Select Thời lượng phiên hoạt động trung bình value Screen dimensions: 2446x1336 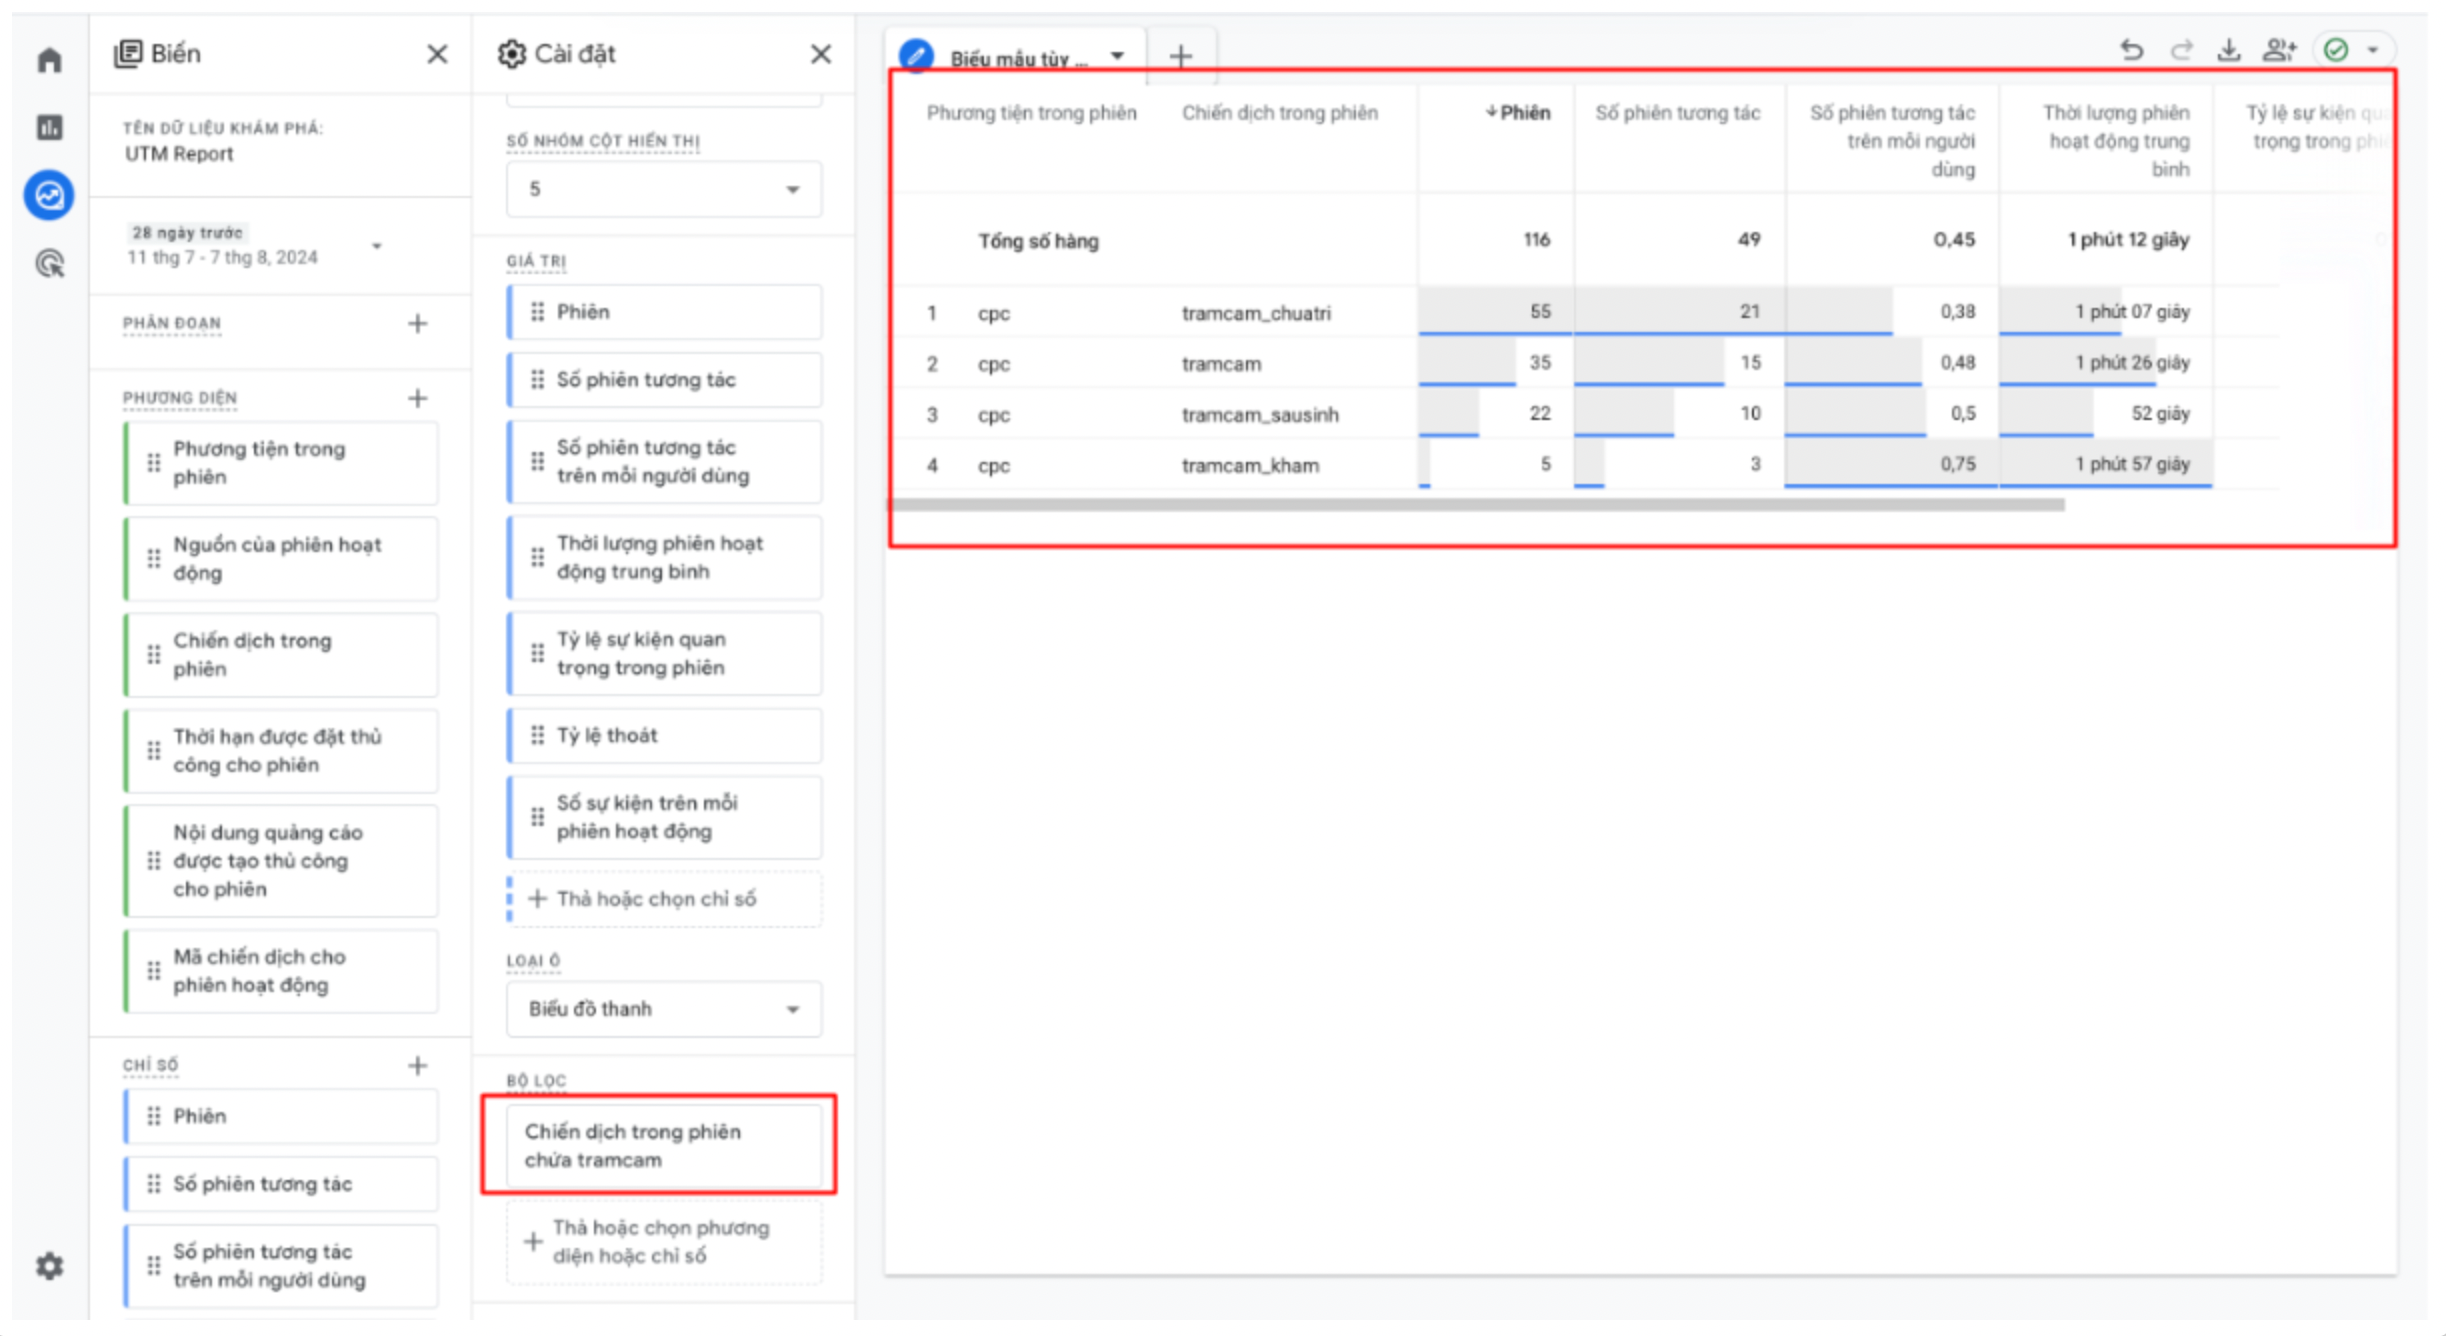664,558
